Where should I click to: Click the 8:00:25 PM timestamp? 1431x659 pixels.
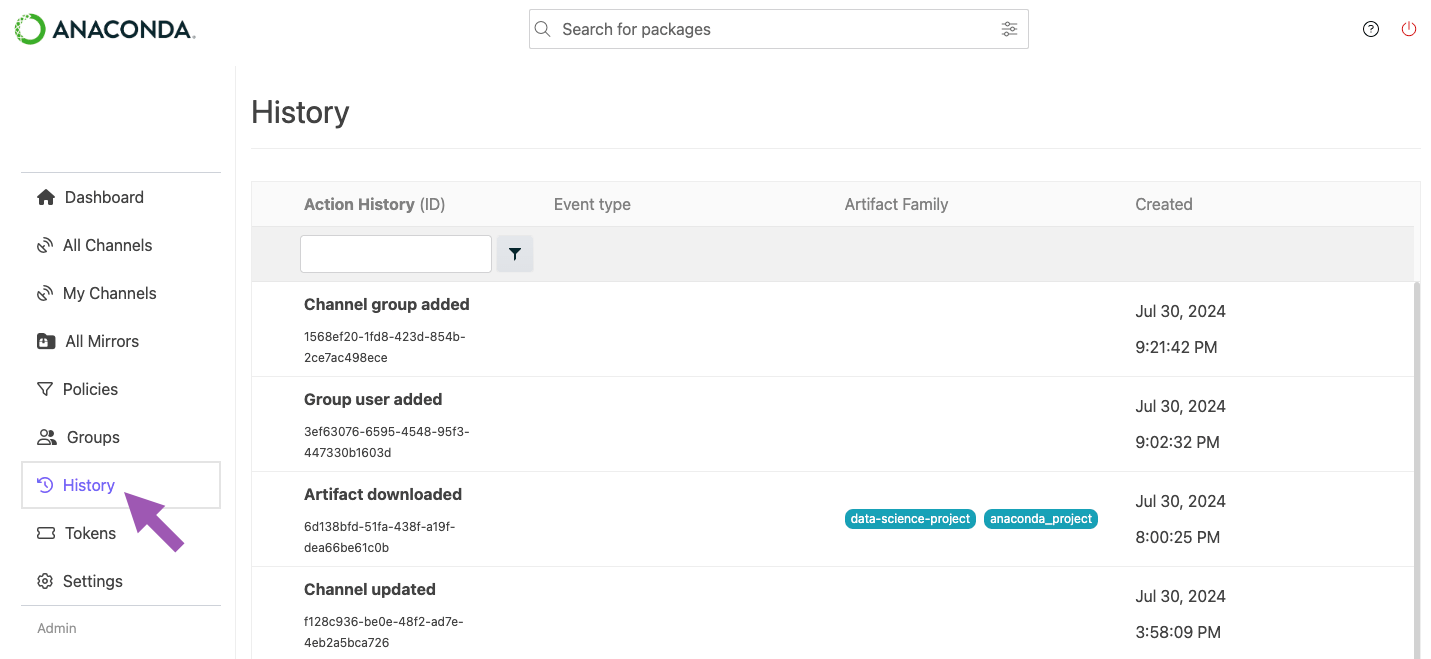pos(1178,537)
